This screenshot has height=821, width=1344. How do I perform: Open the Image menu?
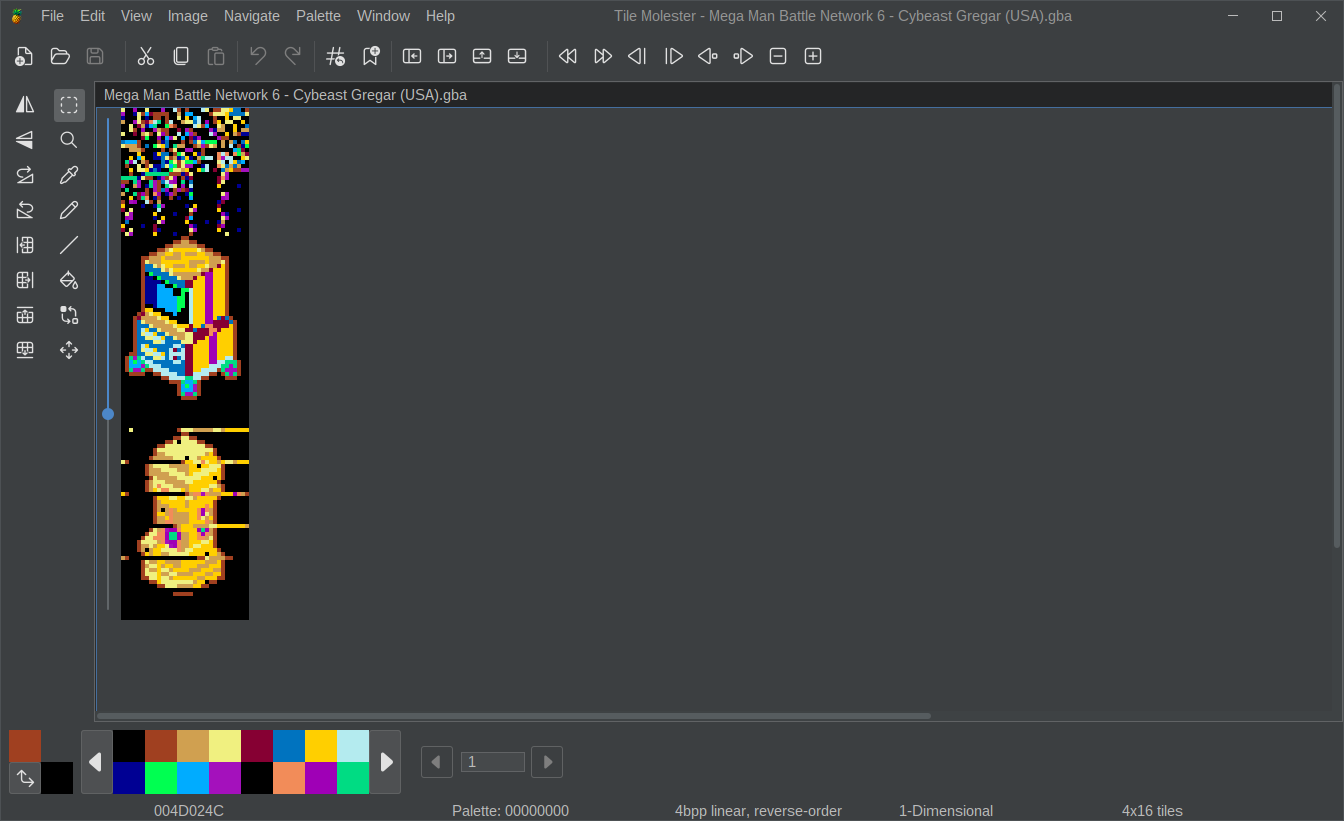pos(188,16)
